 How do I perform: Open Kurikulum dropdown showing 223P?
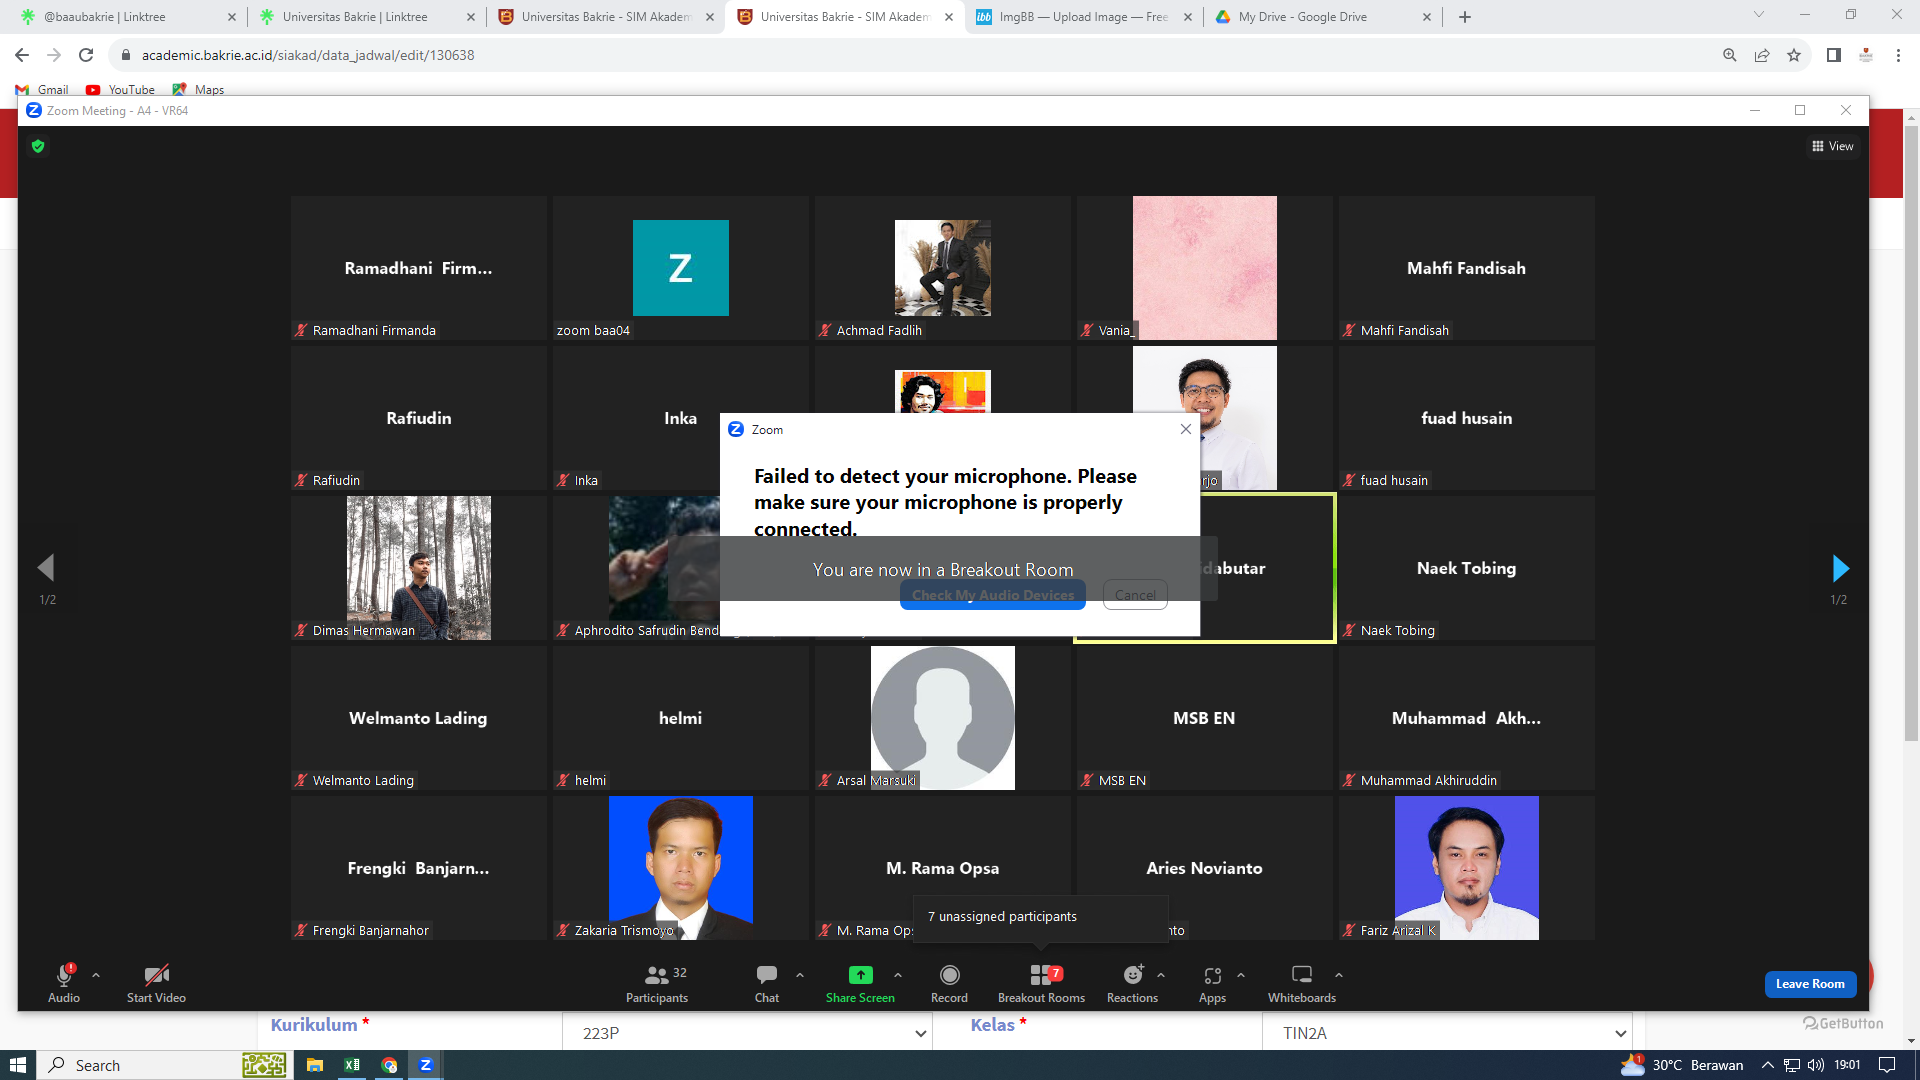[x=747, y=1033]
